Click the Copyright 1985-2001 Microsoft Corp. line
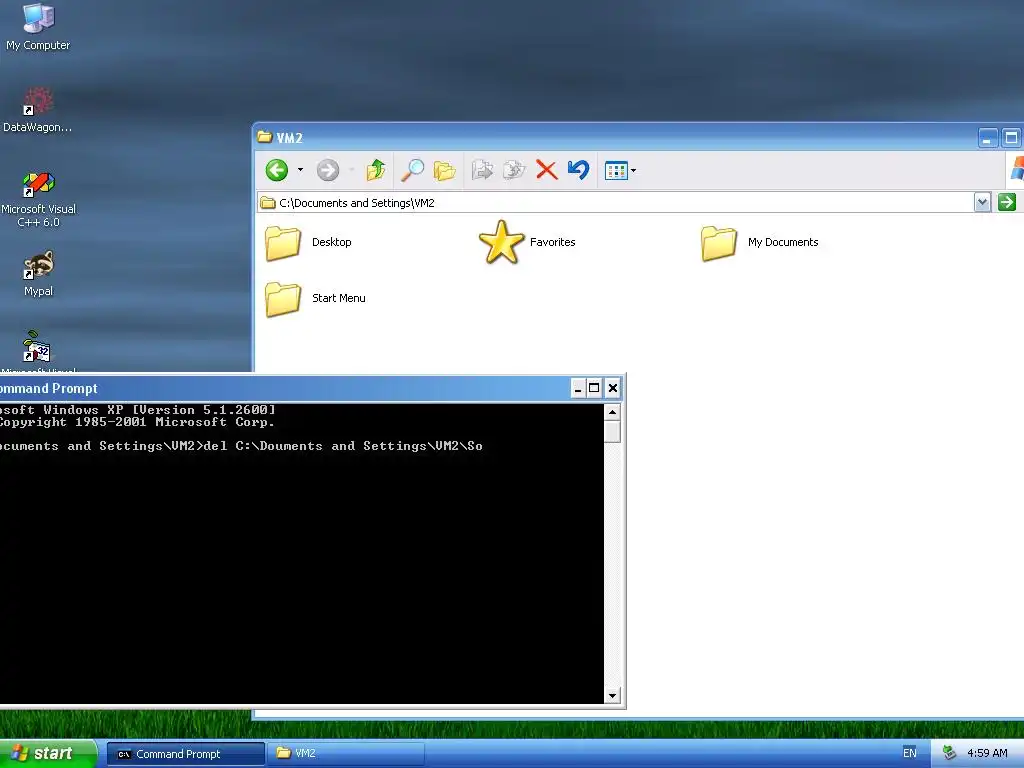The image size is (1024, 768). click(x=136, y=422)
